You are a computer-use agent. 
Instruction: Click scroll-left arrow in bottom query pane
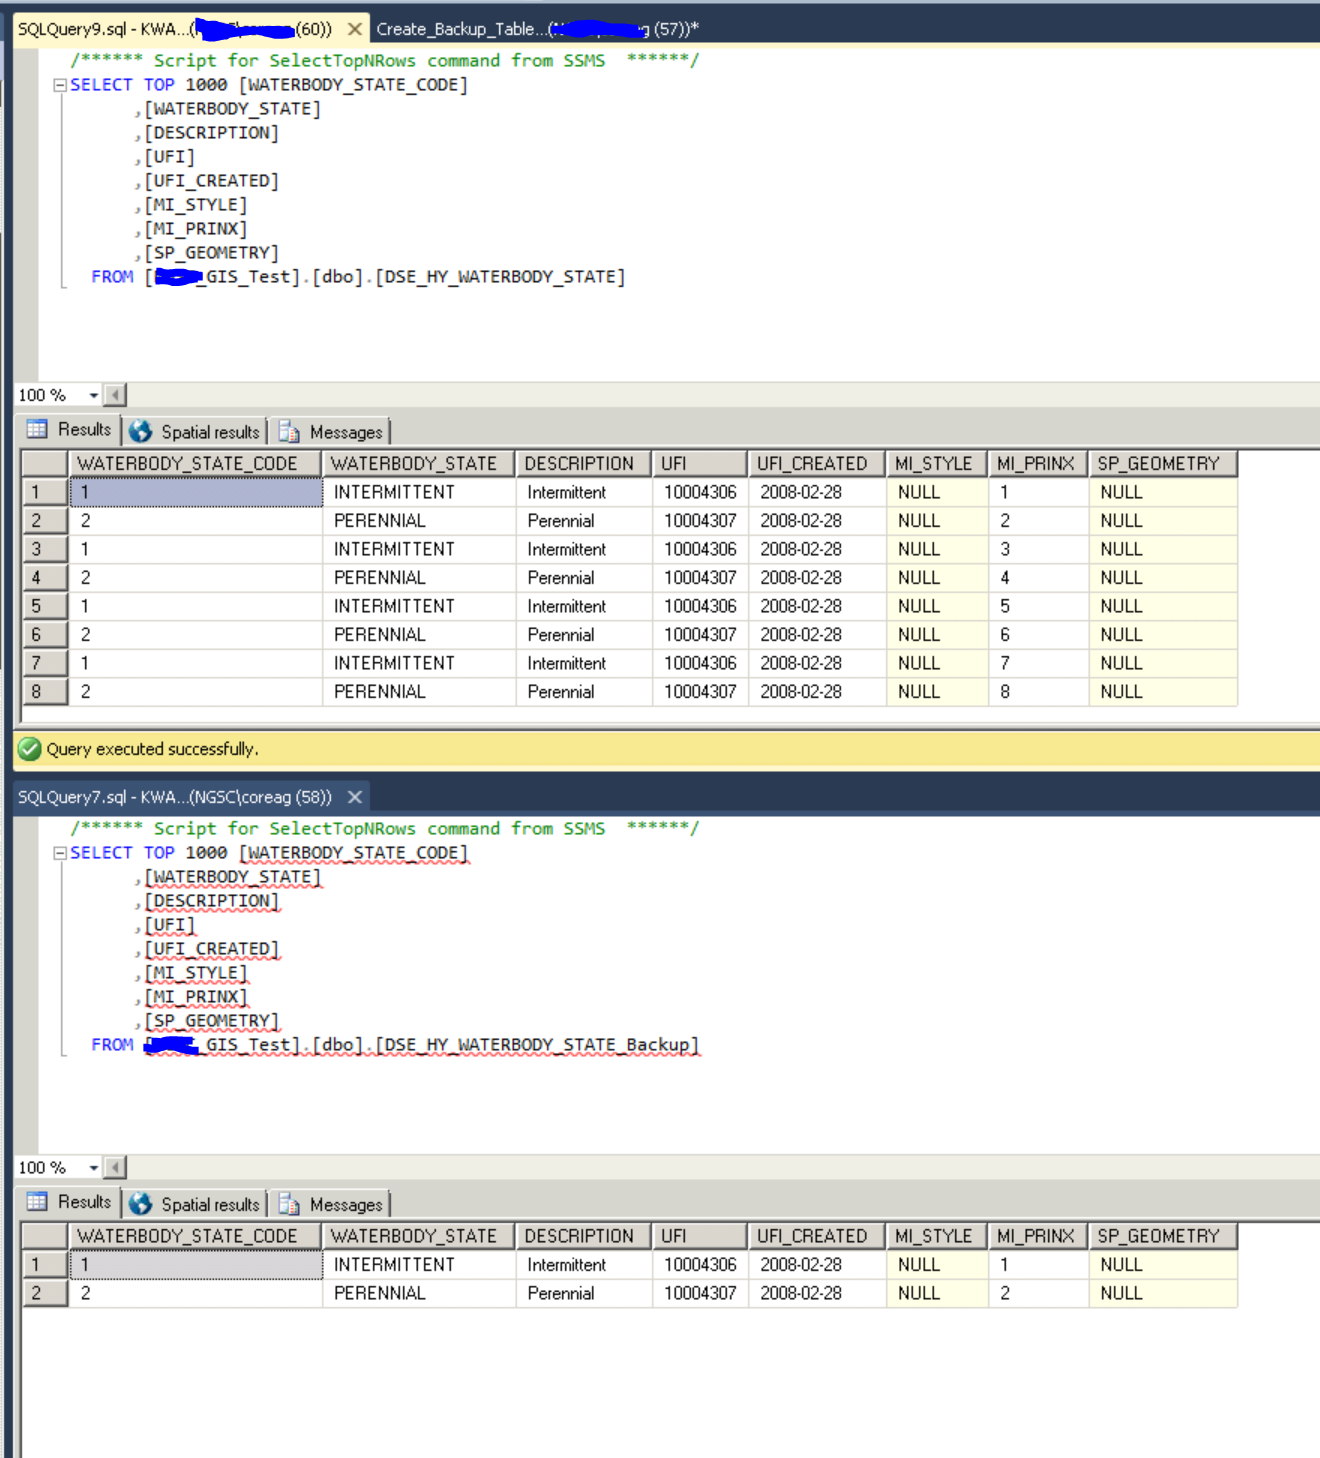pos(115,1167)
